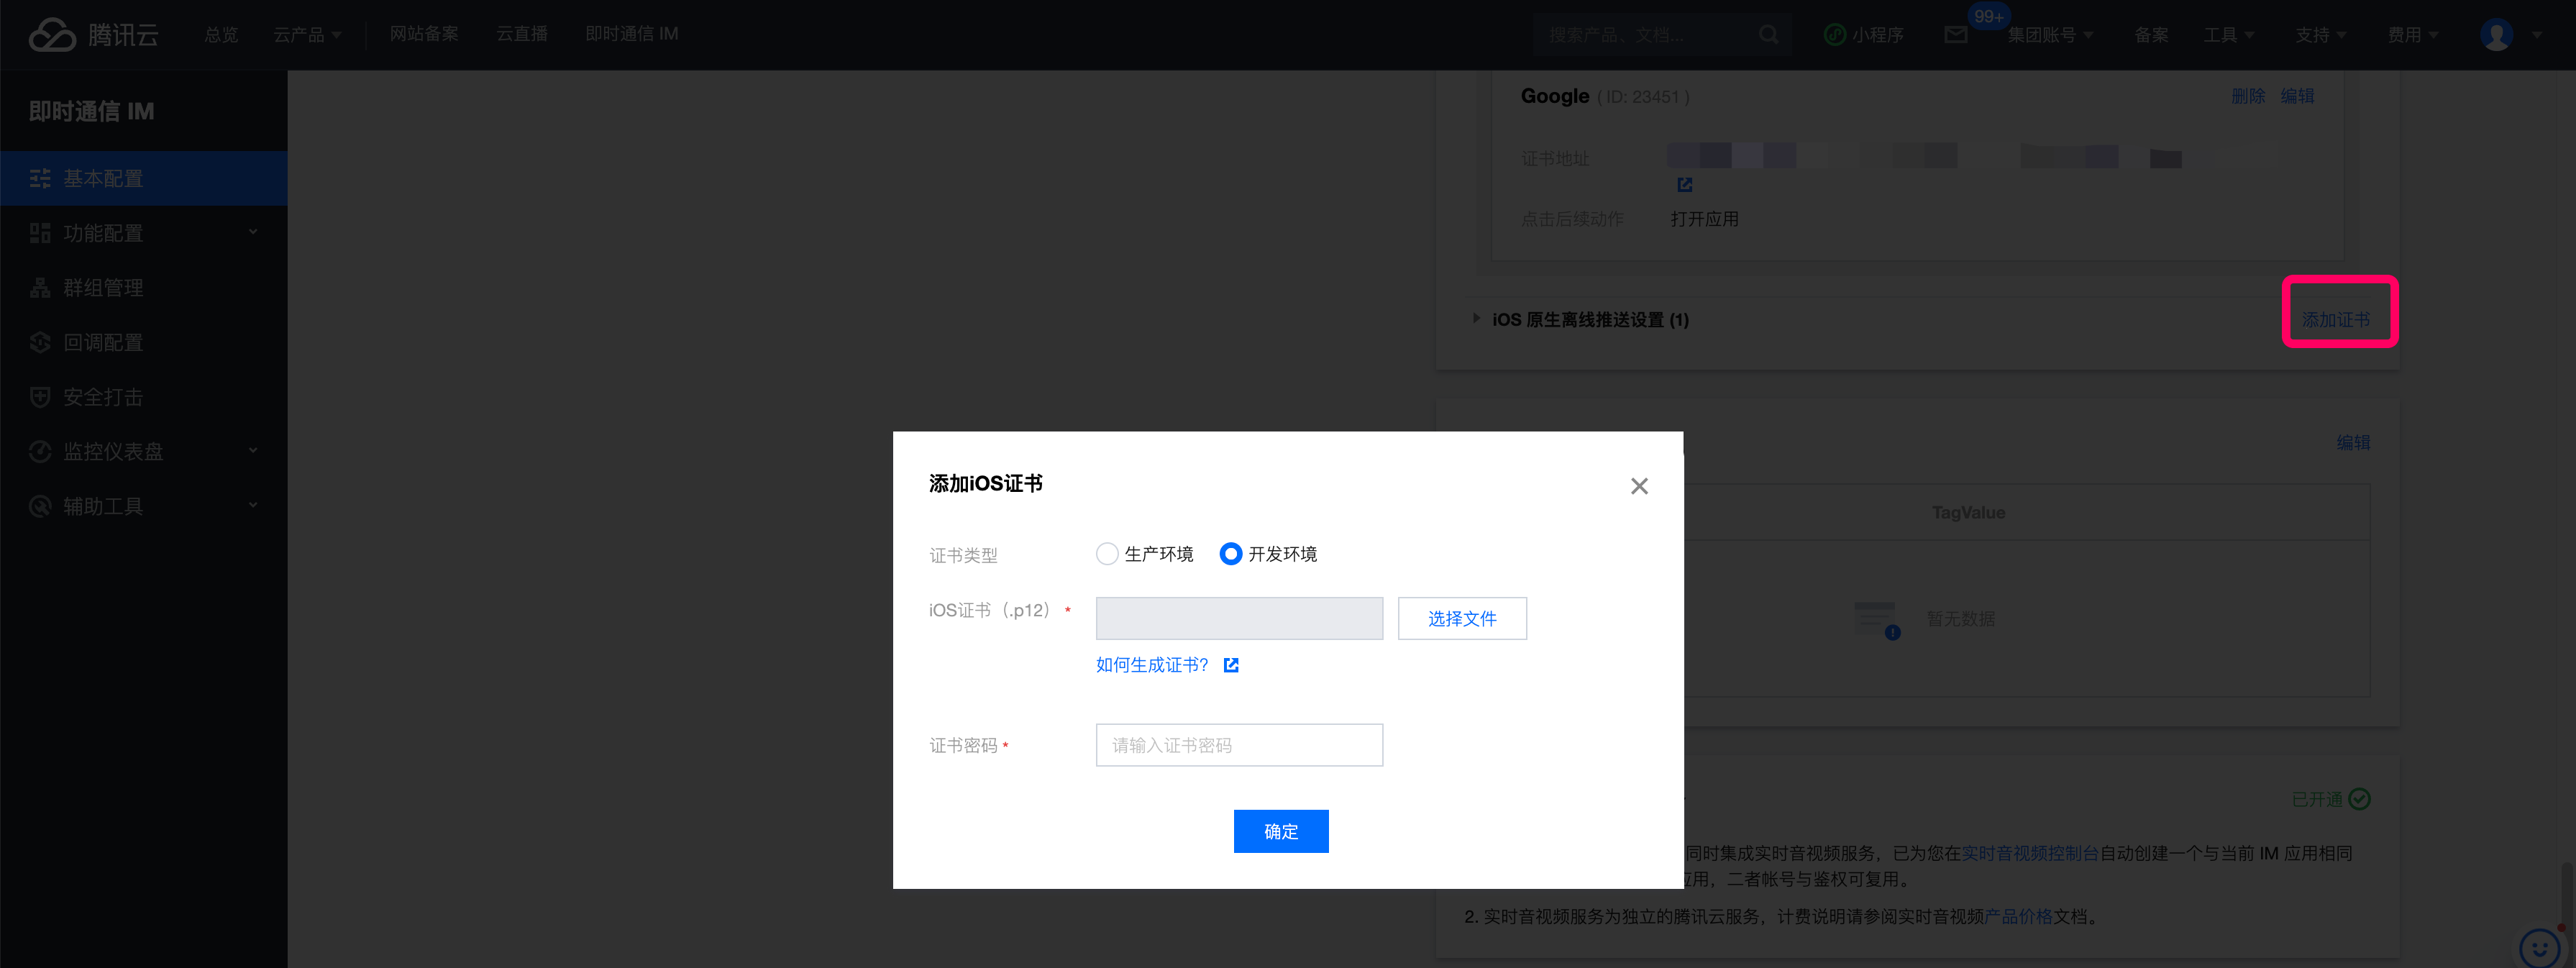Expand iOS 原生离线推送设置 section triangle
Screen dimensions: 2576x968
tap(1476, 319)
